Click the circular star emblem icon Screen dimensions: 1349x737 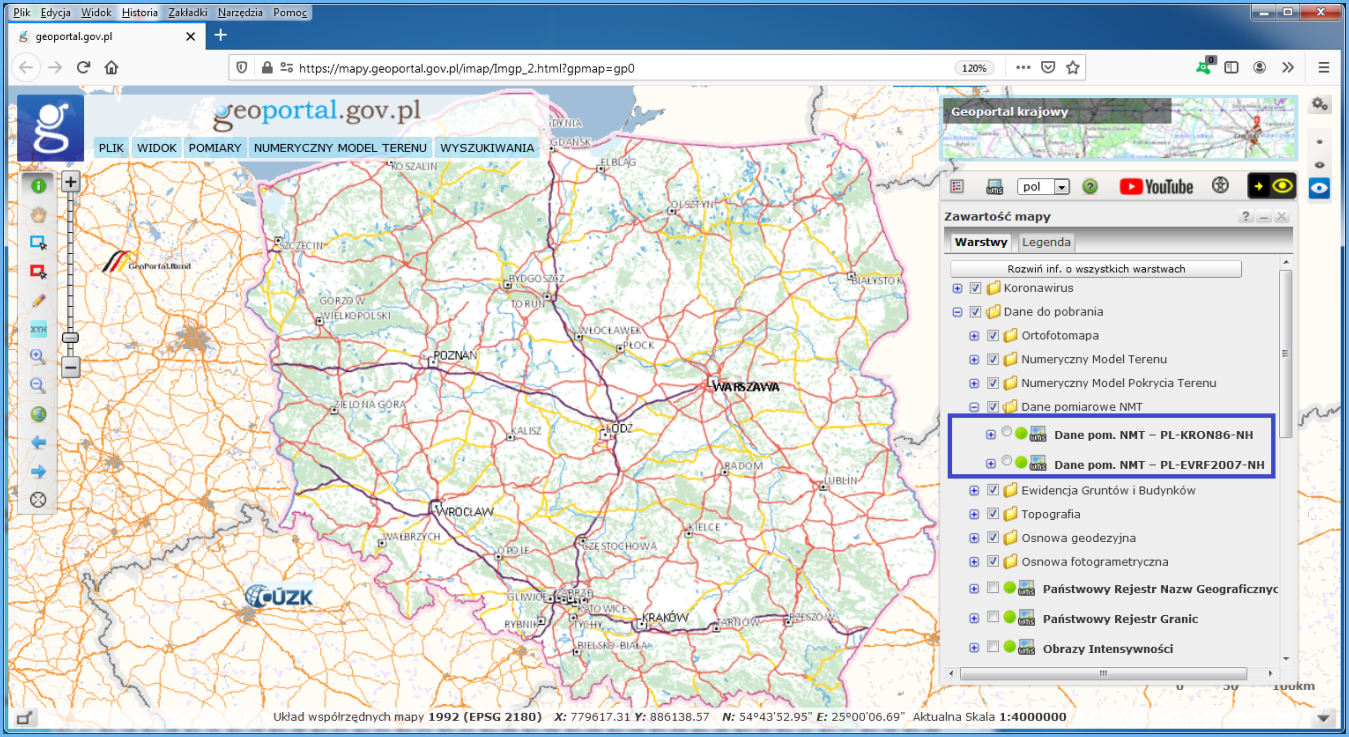pyautogui.click(x=1220, y=186)
